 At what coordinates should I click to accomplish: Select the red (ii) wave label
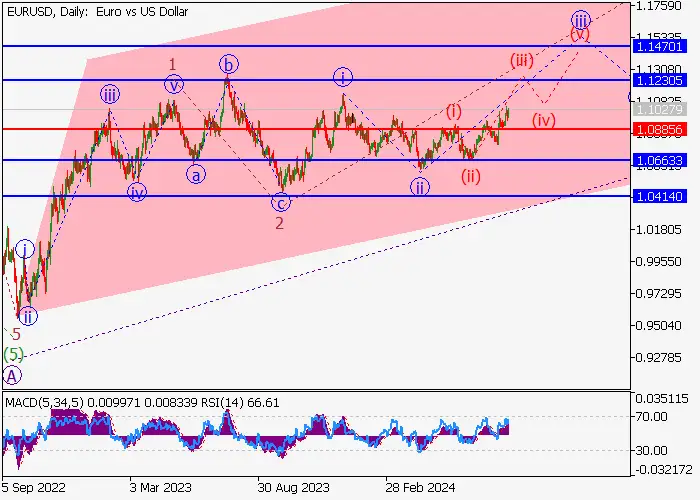[471, 176]
